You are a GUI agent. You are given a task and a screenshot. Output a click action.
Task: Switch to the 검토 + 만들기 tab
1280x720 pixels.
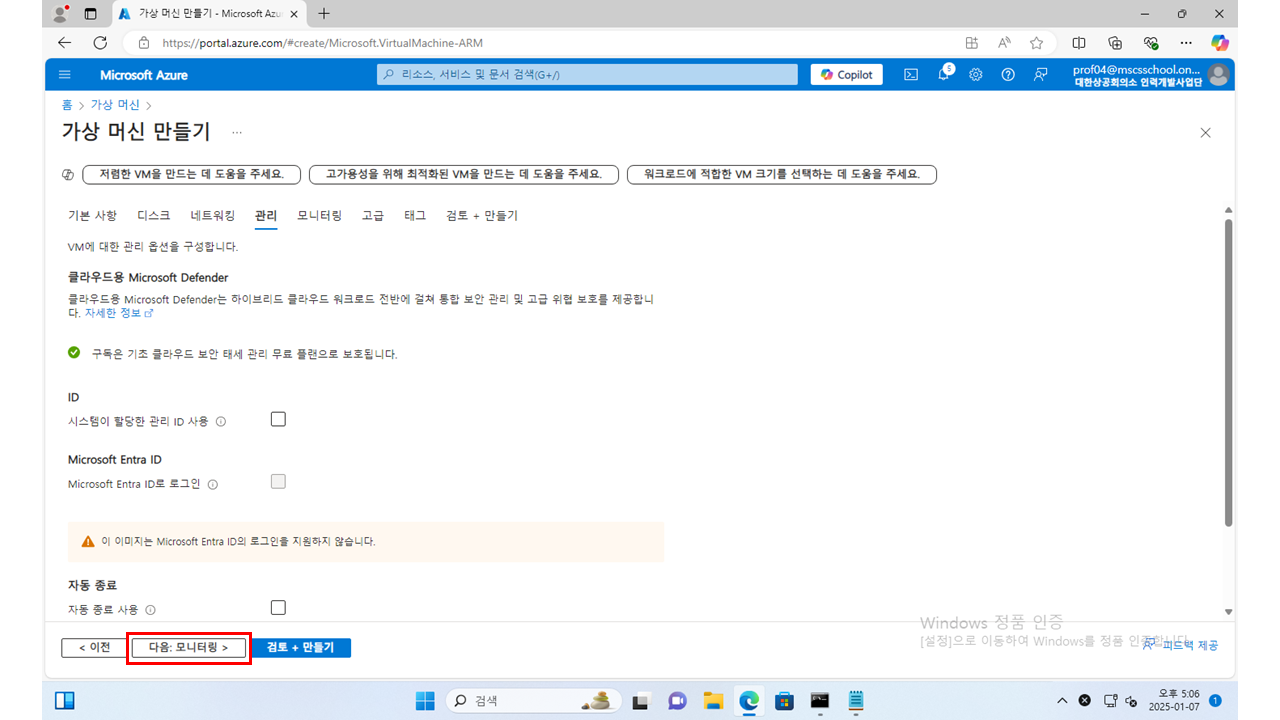pyautogui.click(x=482, y=216)
